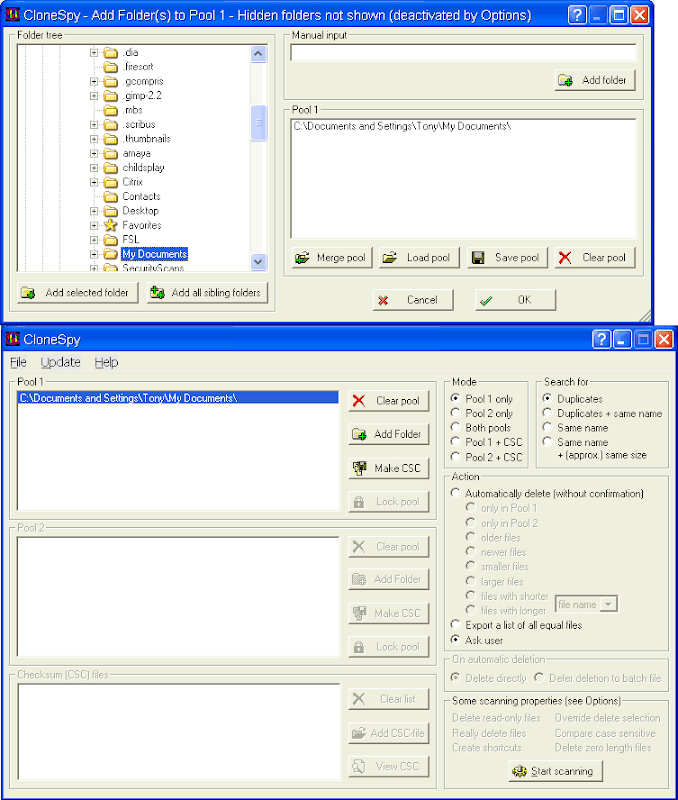Click the Help icon in the Add Folder dialog title bar

[x=577, y=15]
